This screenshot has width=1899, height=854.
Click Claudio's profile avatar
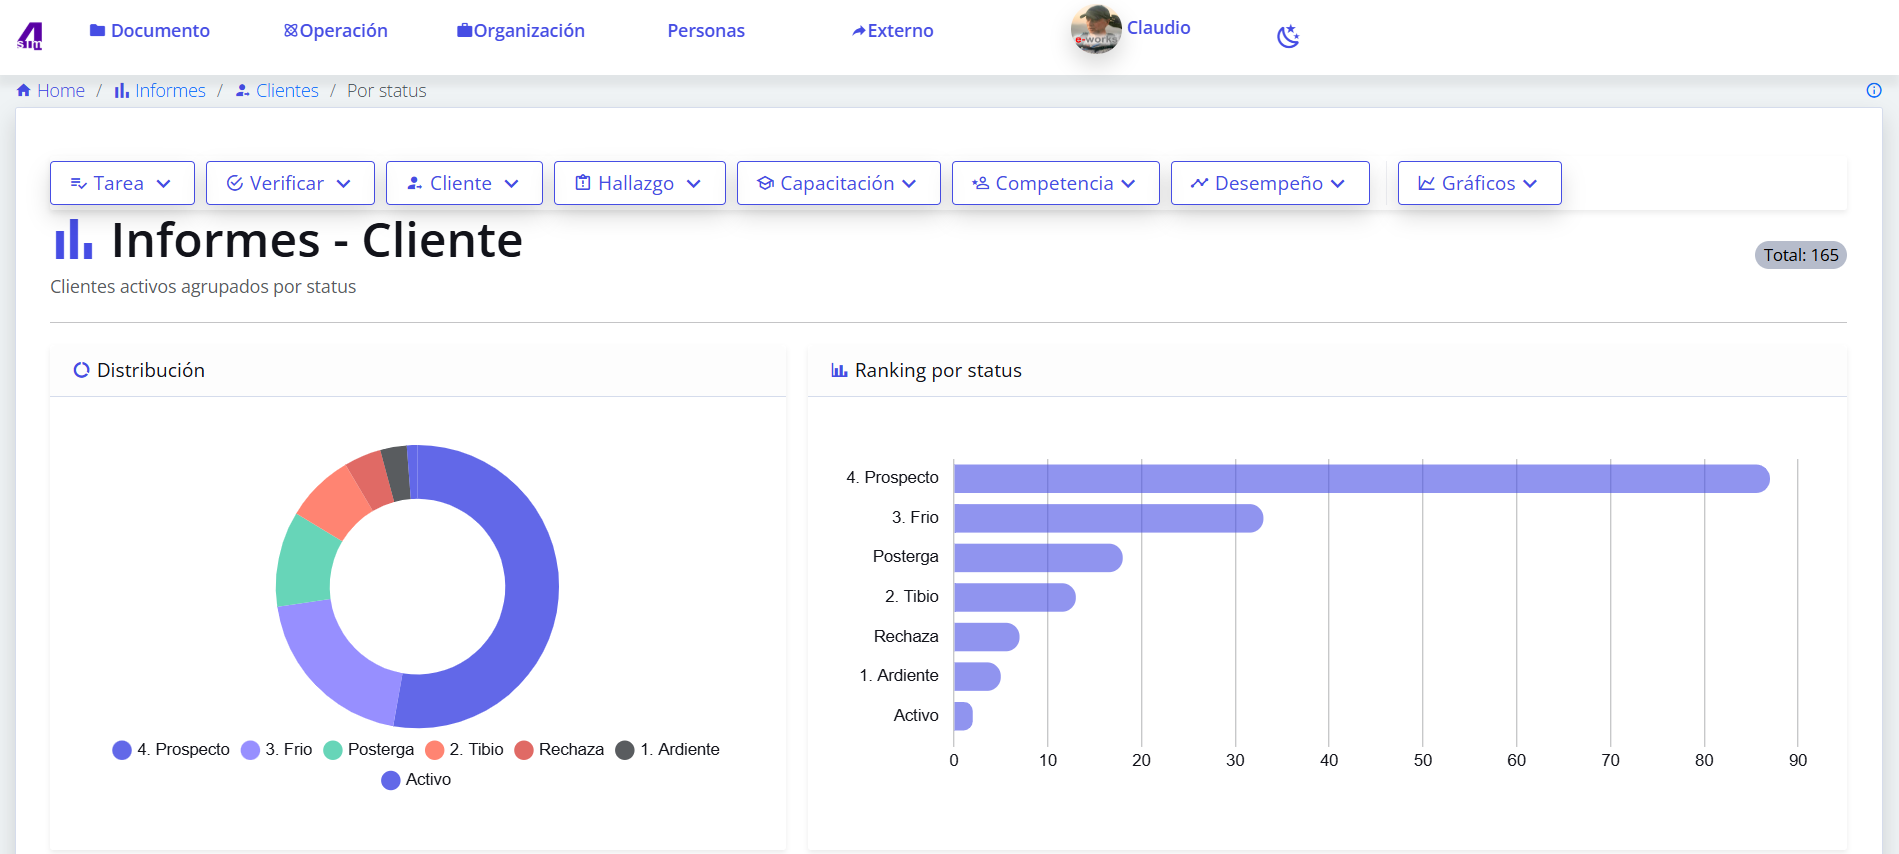tap(1096, 29)
